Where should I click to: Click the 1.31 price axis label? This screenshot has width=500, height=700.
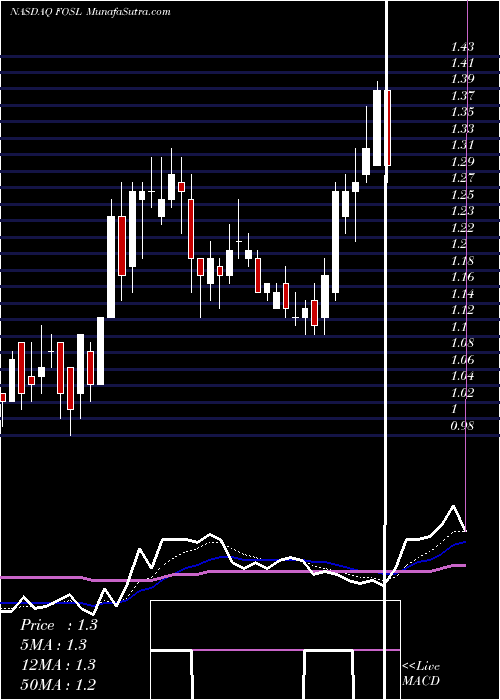point(462,146)
